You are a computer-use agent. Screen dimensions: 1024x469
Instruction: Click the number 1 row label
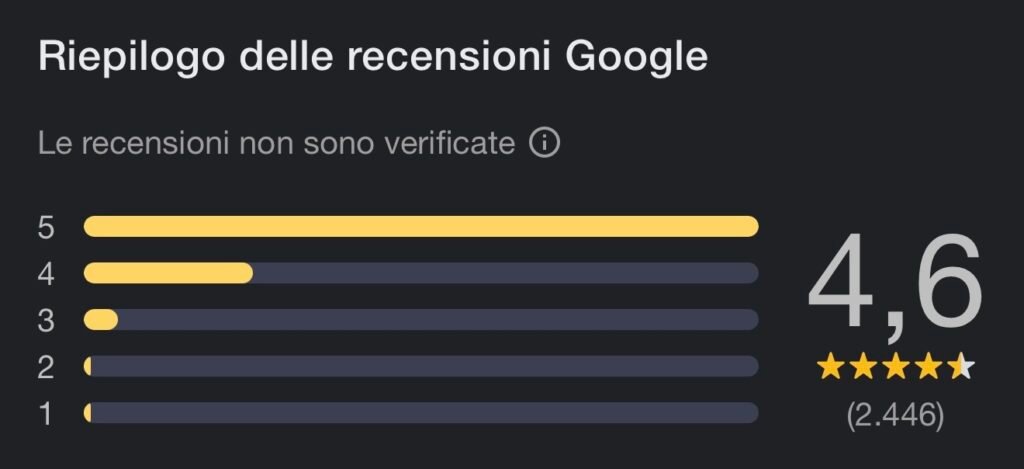(46, 413)
